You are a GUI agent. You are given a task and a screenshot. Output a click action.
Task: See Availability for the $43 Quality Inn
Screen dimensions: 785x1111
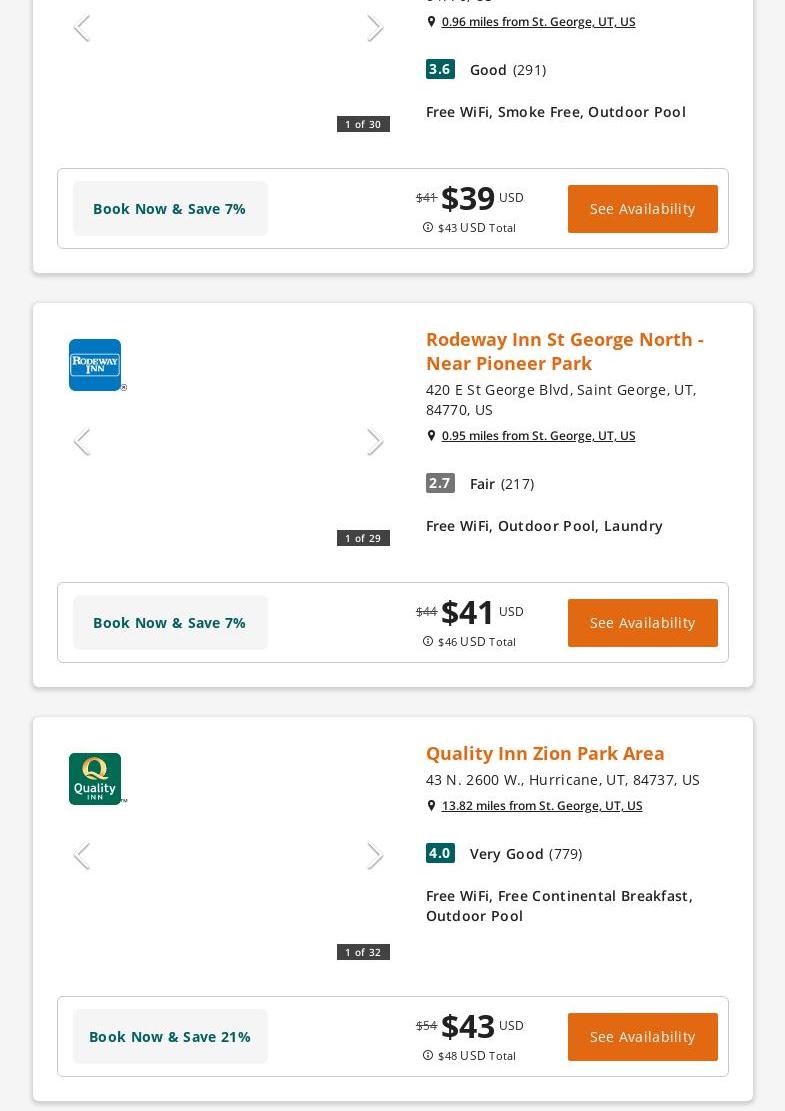click(x=642, y=1037)
